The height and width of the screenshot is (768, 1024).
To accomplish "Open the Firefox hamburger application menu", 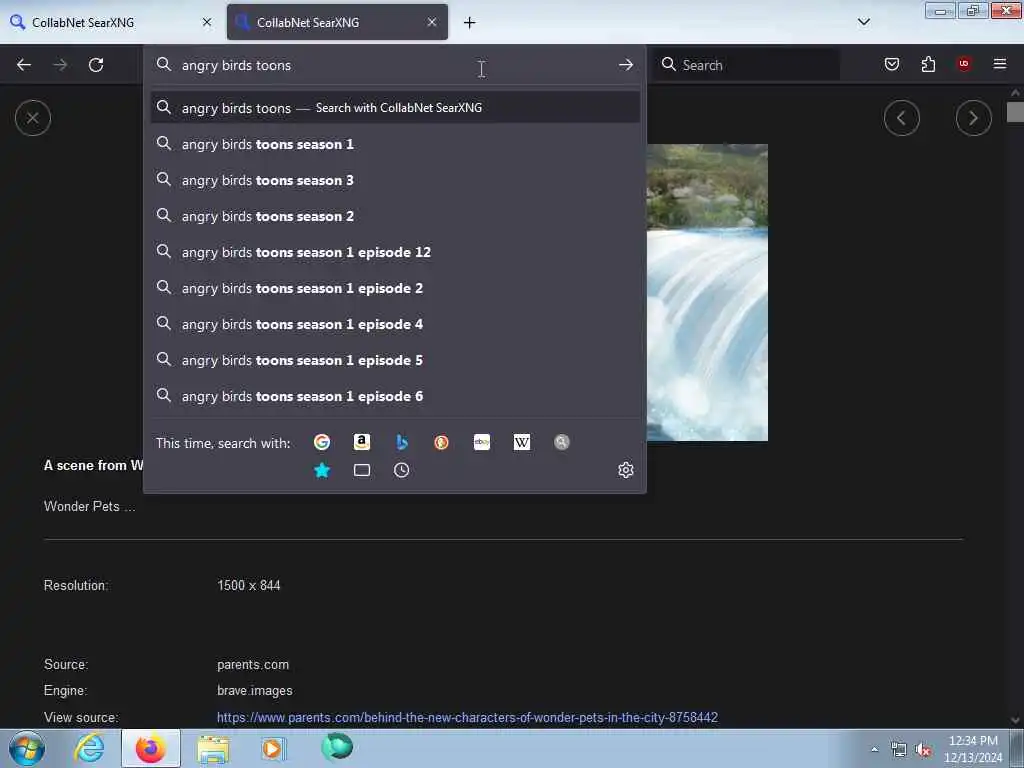I will [1000, 64].
